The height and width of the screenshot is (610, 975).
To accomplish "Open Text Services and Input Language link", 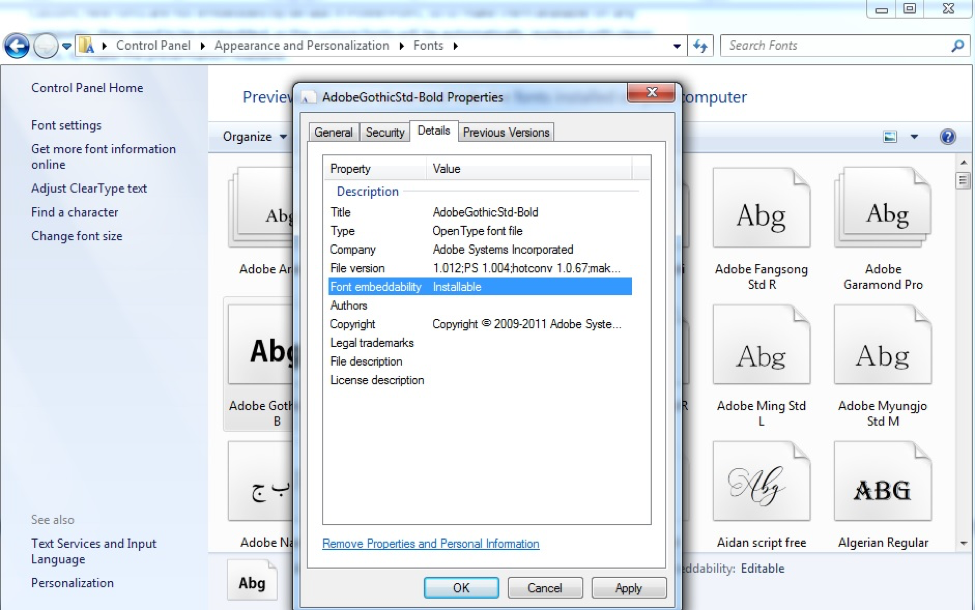I will coord(93,551).
